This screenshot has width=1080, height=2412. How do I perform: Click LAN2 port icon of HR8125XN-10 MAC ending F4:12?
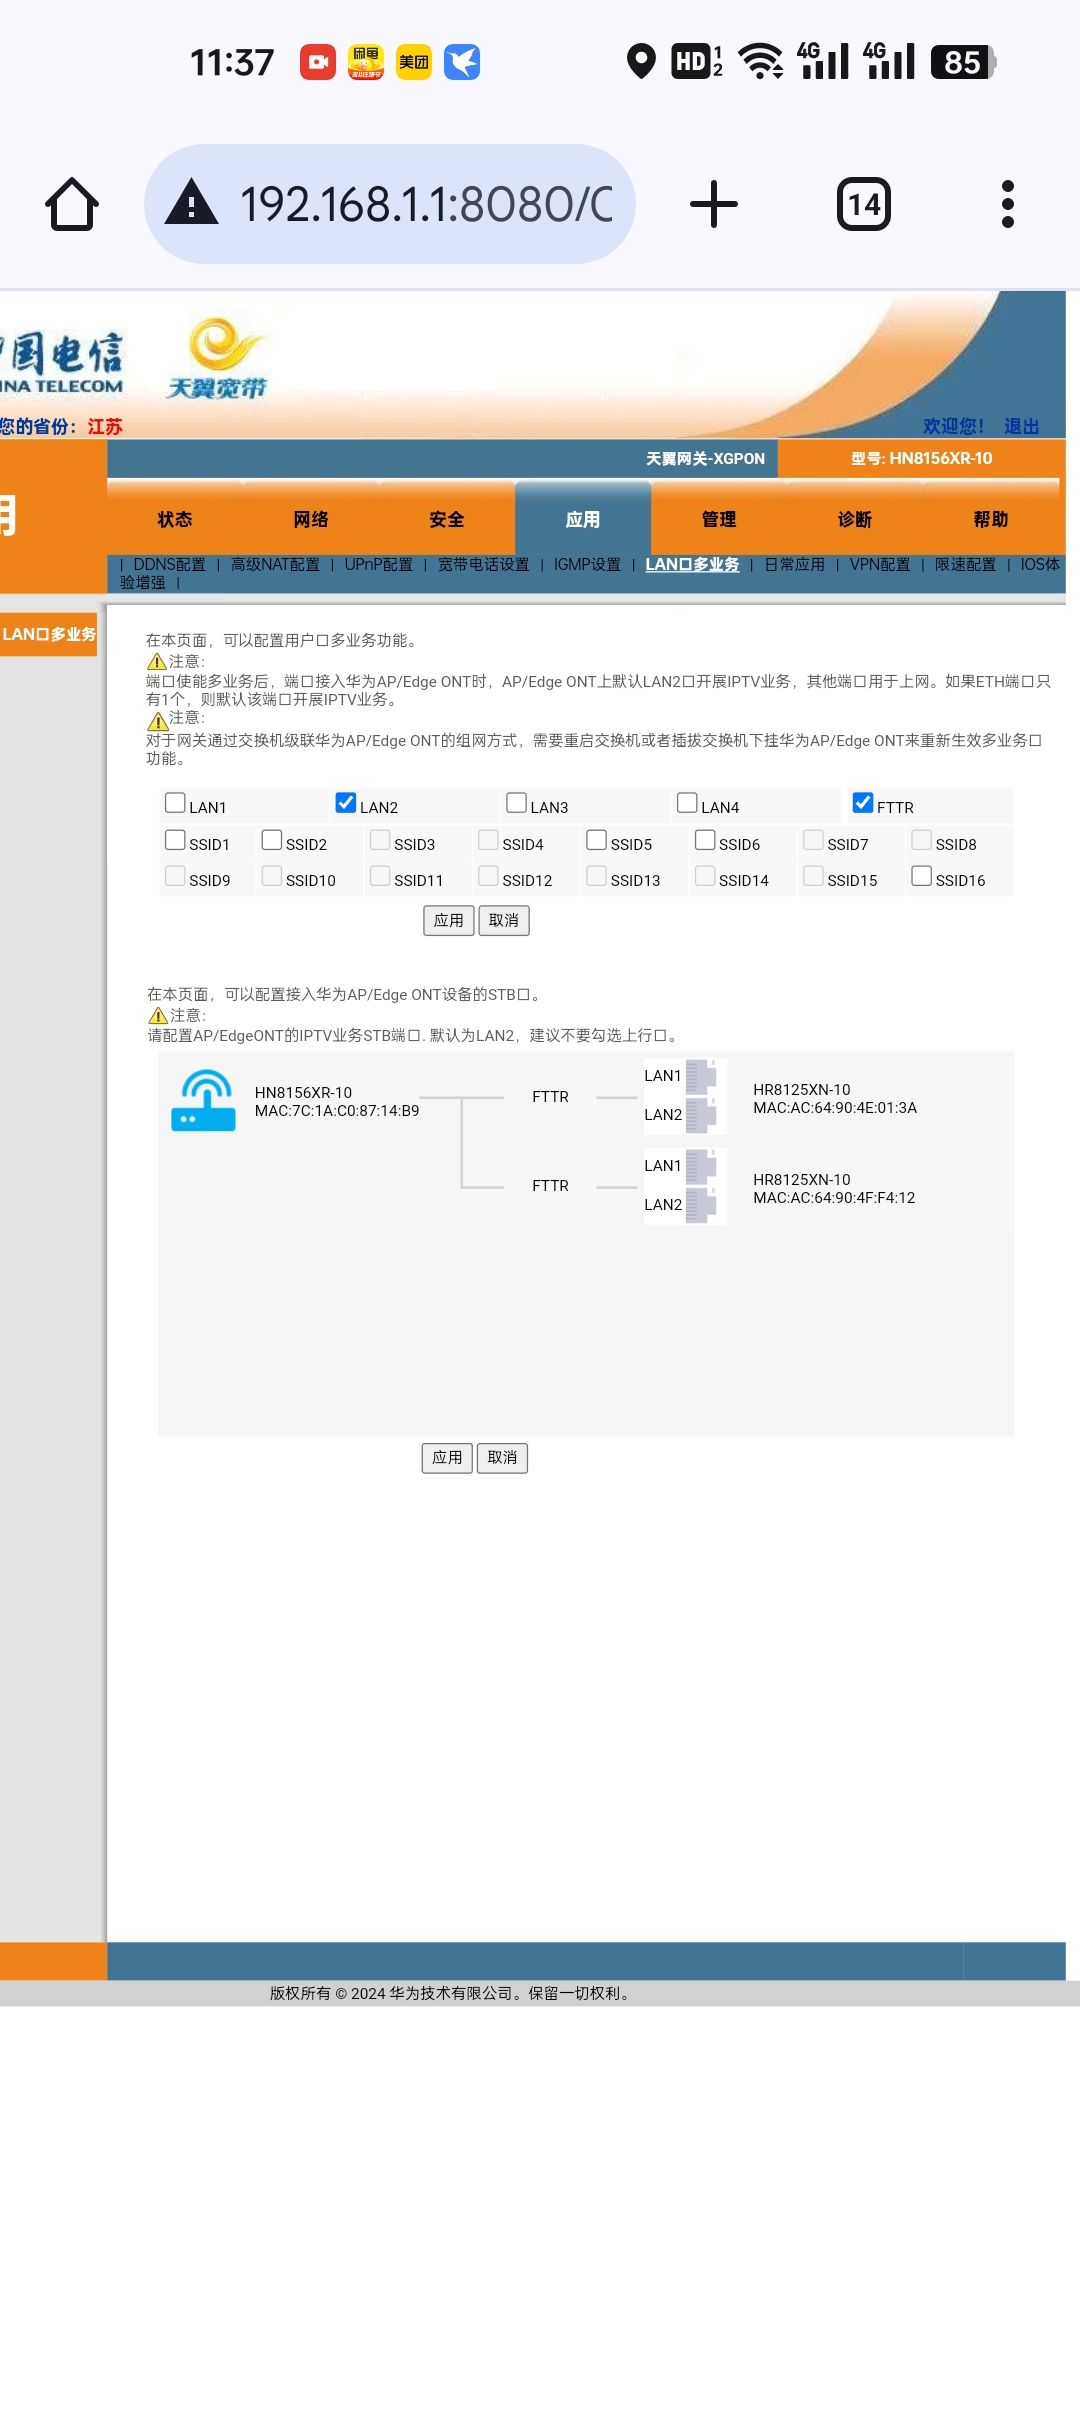[x=701, y=1205]
